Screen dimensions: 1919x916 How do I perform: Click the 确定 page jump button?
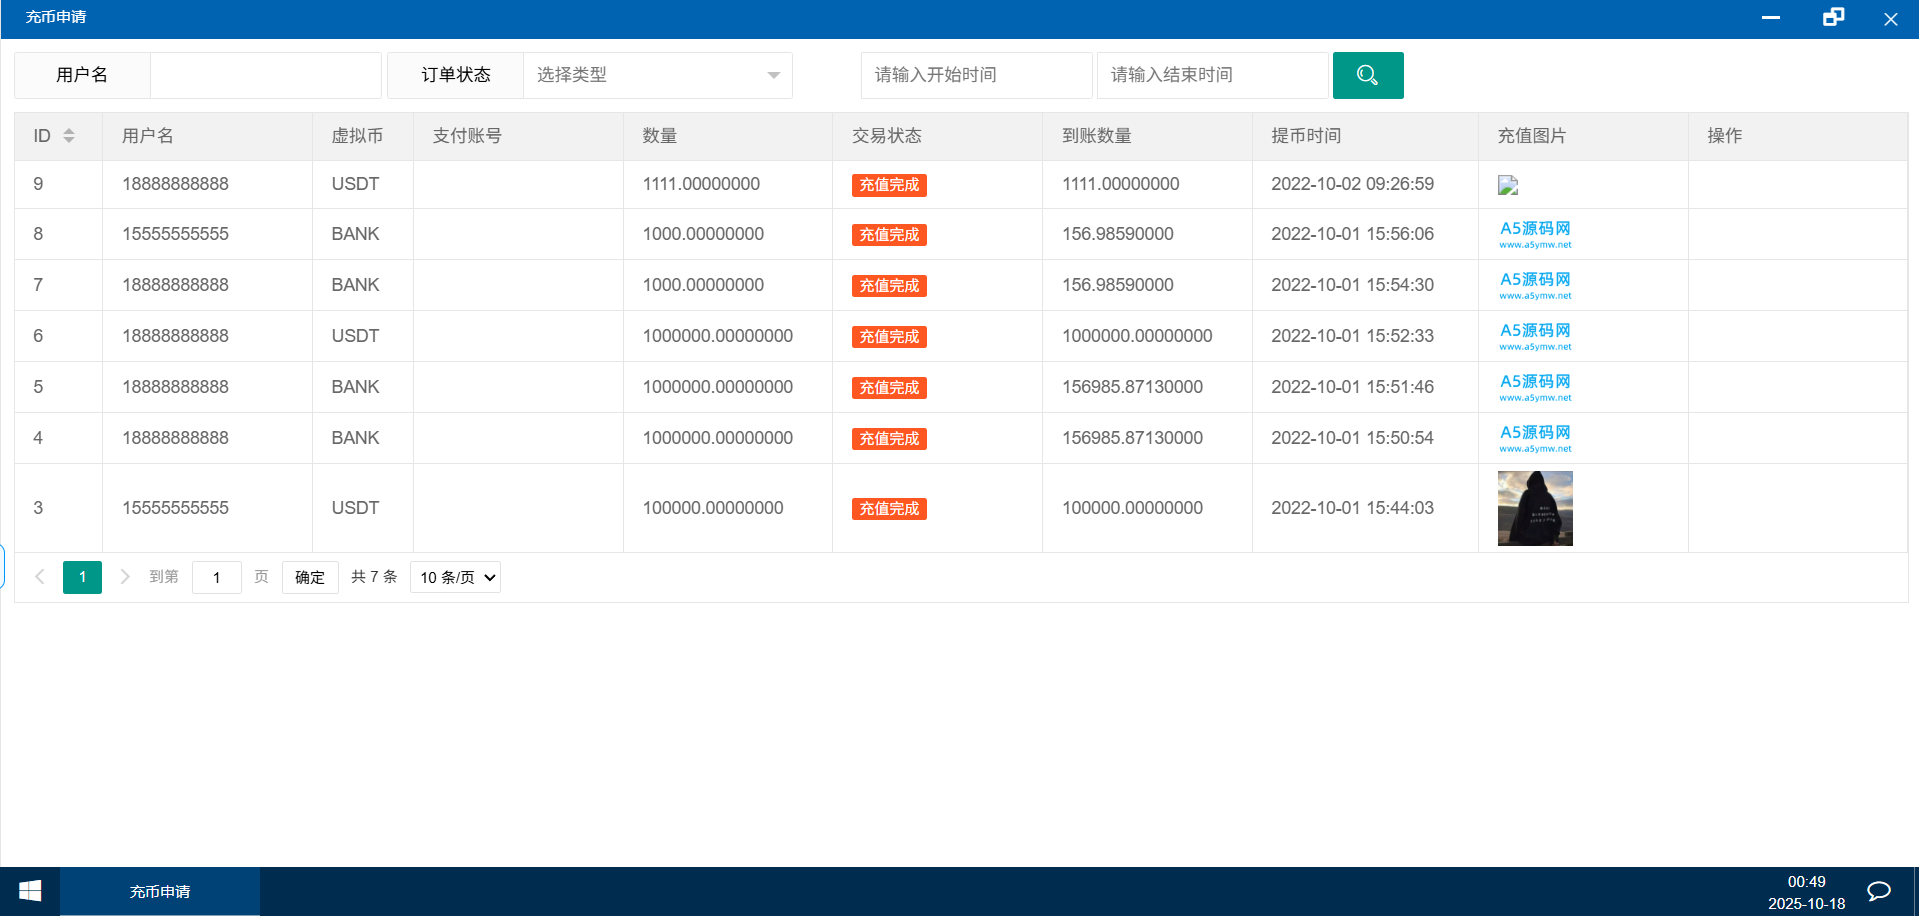pos(310,577)
